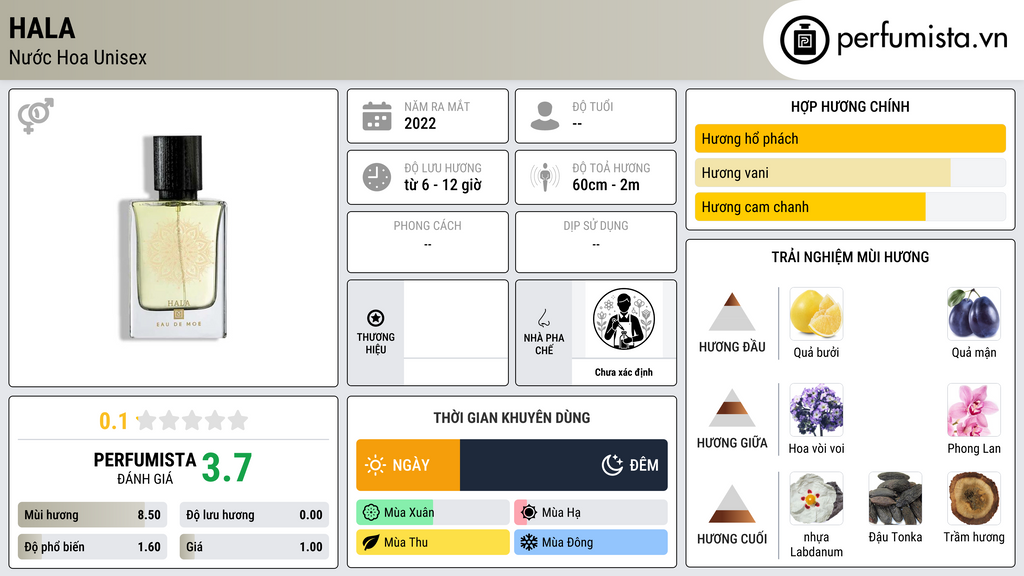Image resolution: width=1024 pixels, height=576 pixels.
Task: Click the Mùa Thu season bar
Action: tap(432, 542)
